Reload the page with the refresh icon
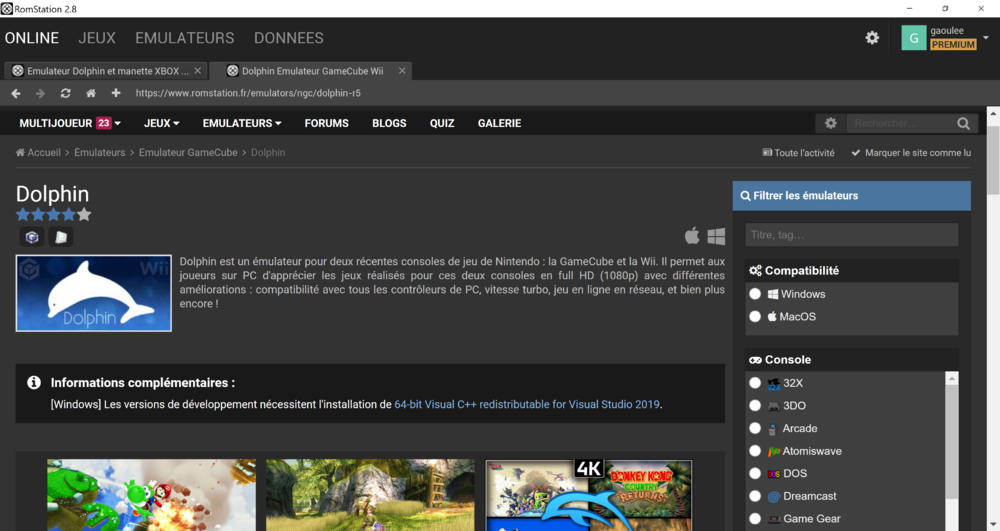 (65, 93)
